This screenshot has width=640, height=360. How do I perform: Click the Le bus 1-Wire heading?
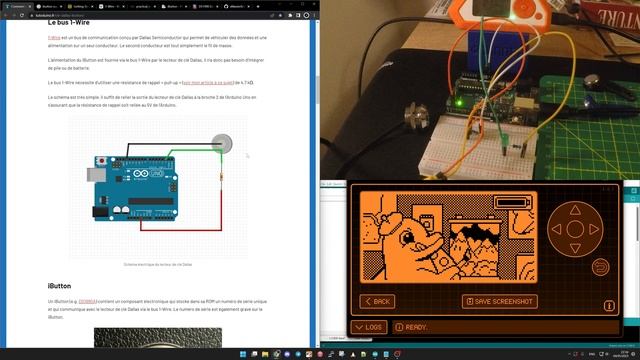tap(69, 22)
